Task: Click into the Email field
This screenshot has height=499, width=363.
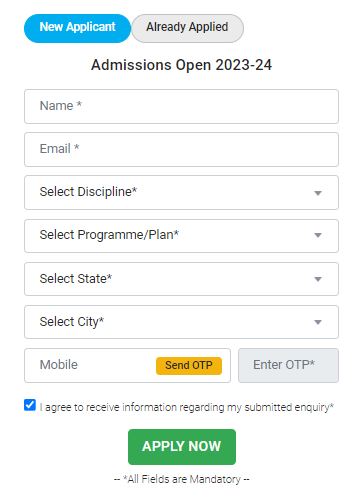Action: [181, 149]
